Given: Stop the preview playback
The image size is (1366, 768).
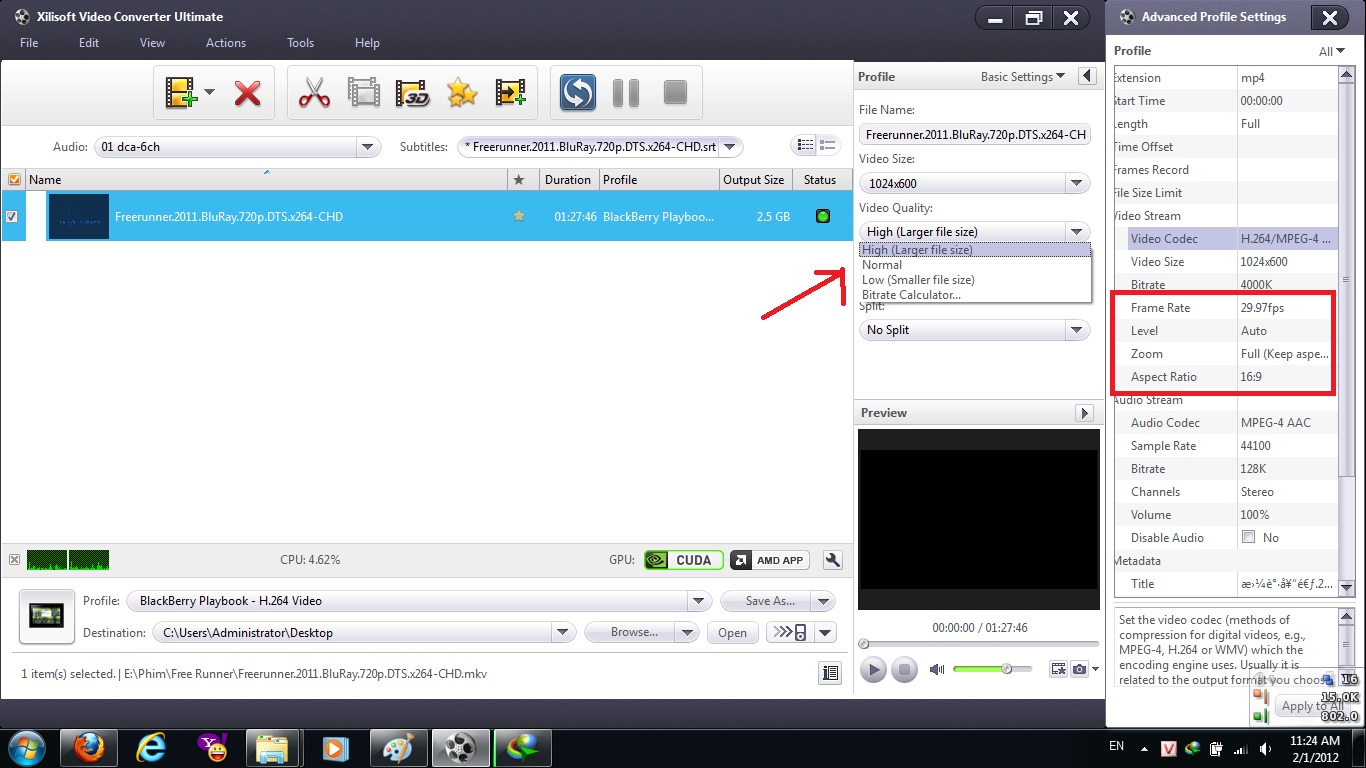Looking at the screenshot, I should (904, 670).
